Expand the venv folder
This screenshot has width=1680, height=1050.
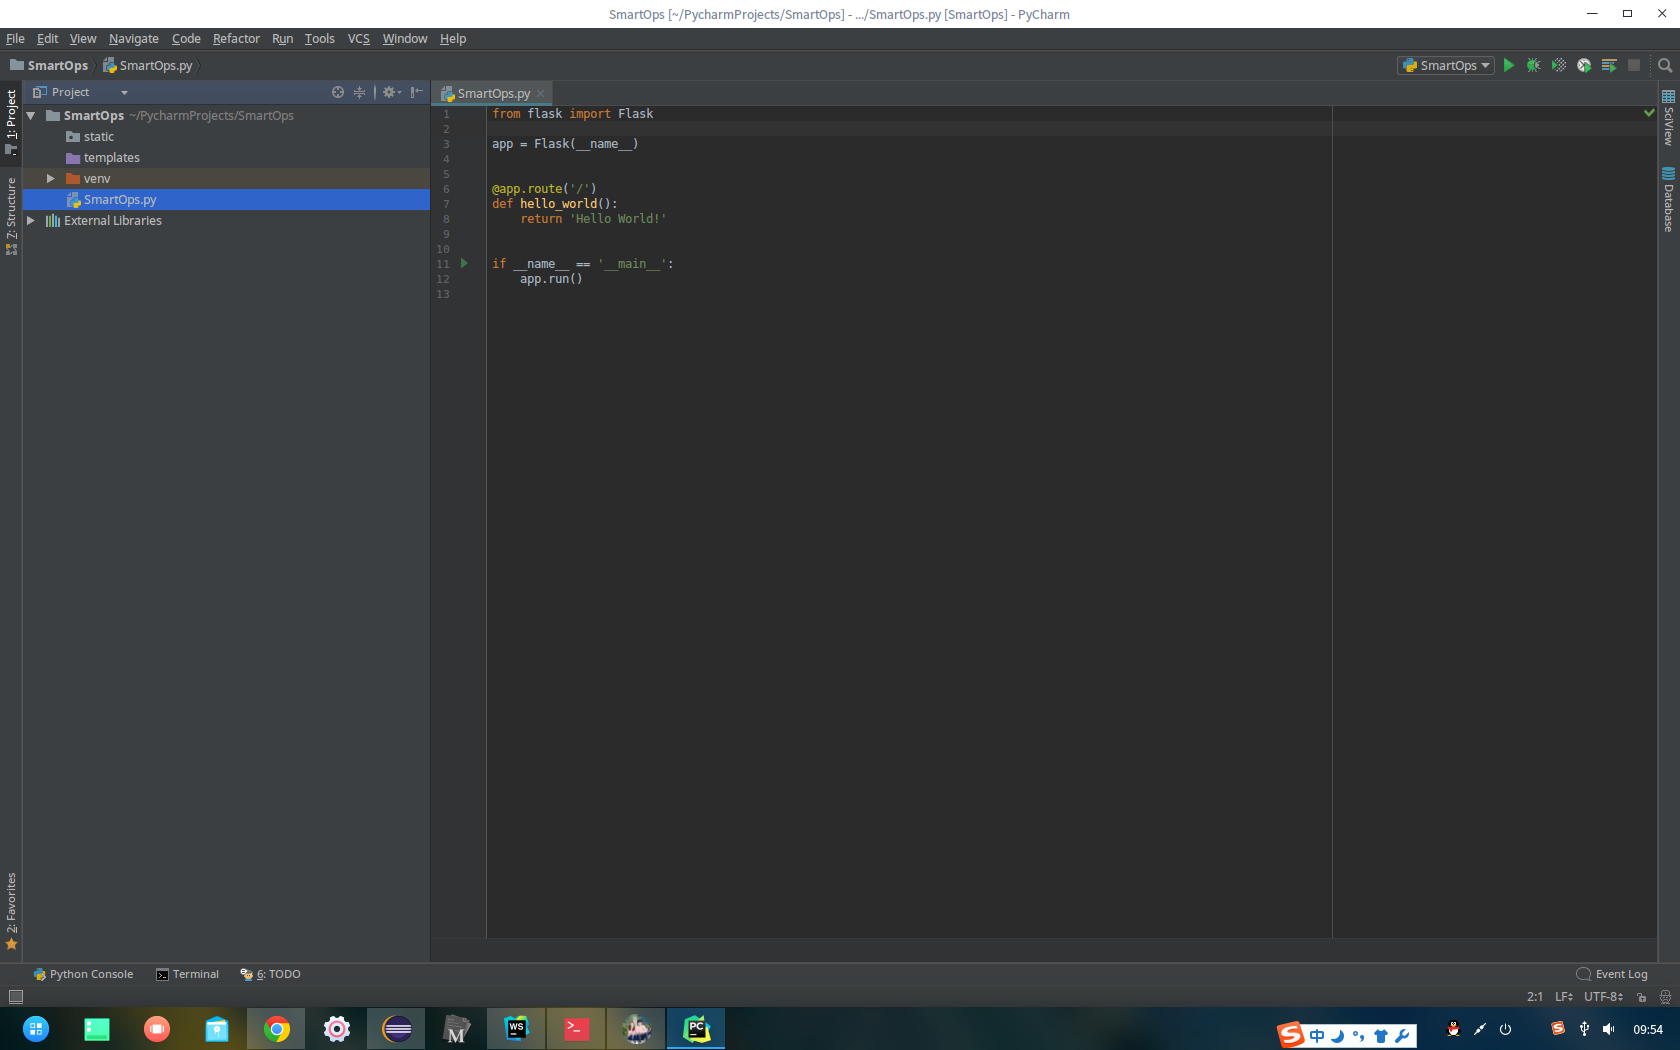[x=50, y=178]
